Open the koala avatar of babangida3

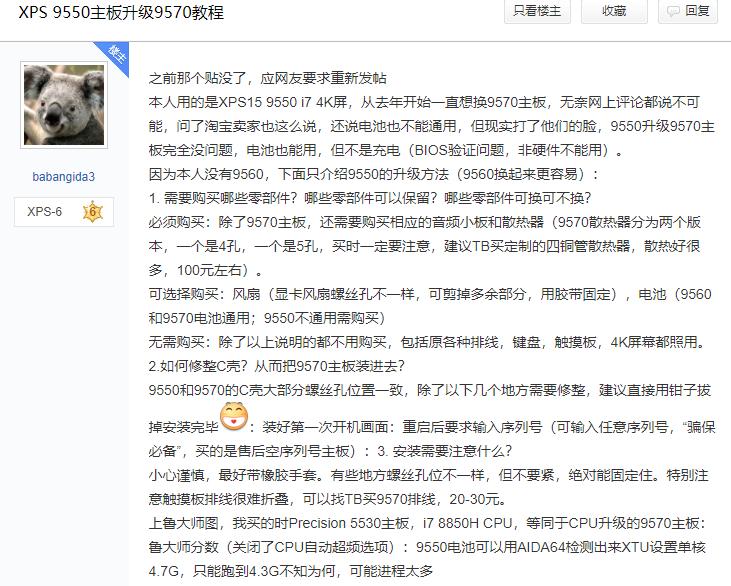[64, 105]
